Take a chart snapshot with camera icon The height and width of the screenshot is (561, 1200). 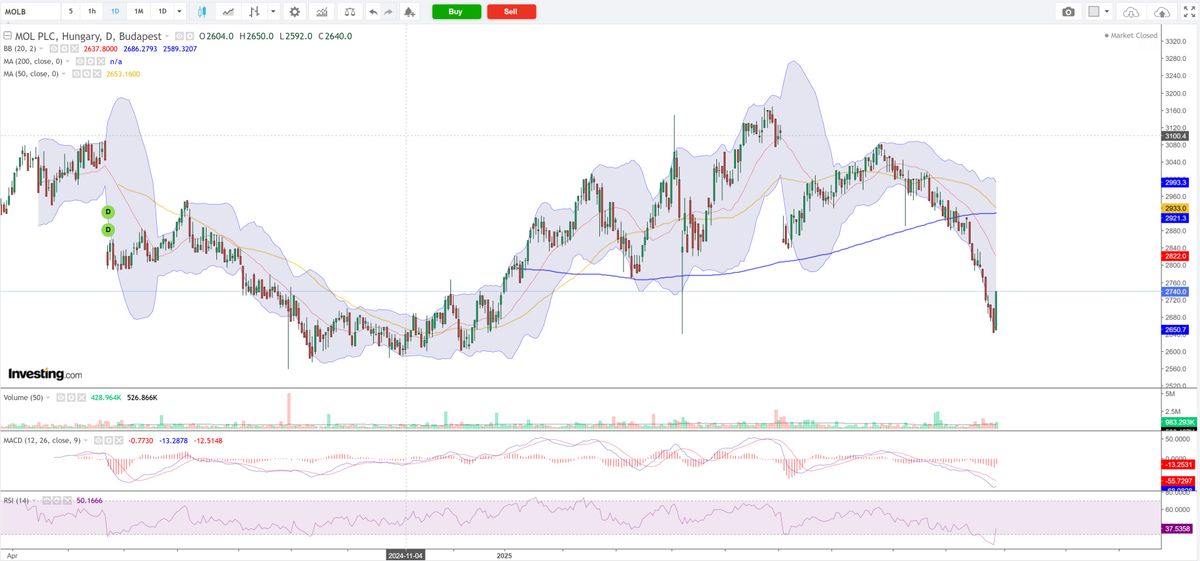tap(1068, 12)
